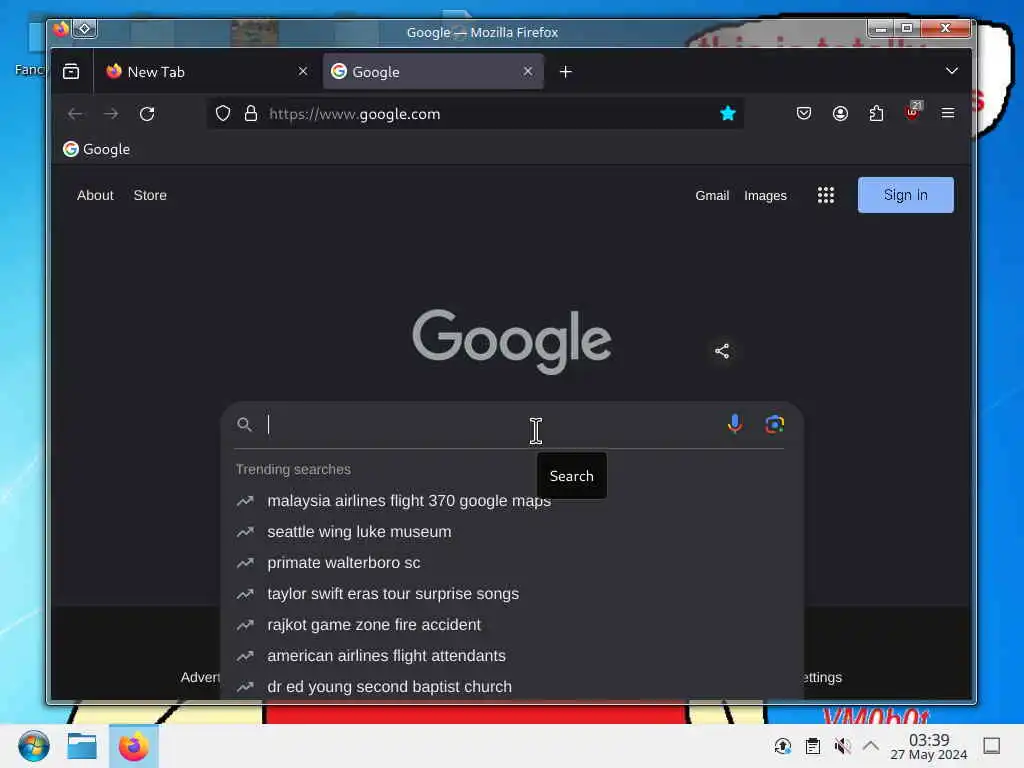Click the Sign in button
The height and width of the screenshot is (768, 1024).
click(905, 195)
